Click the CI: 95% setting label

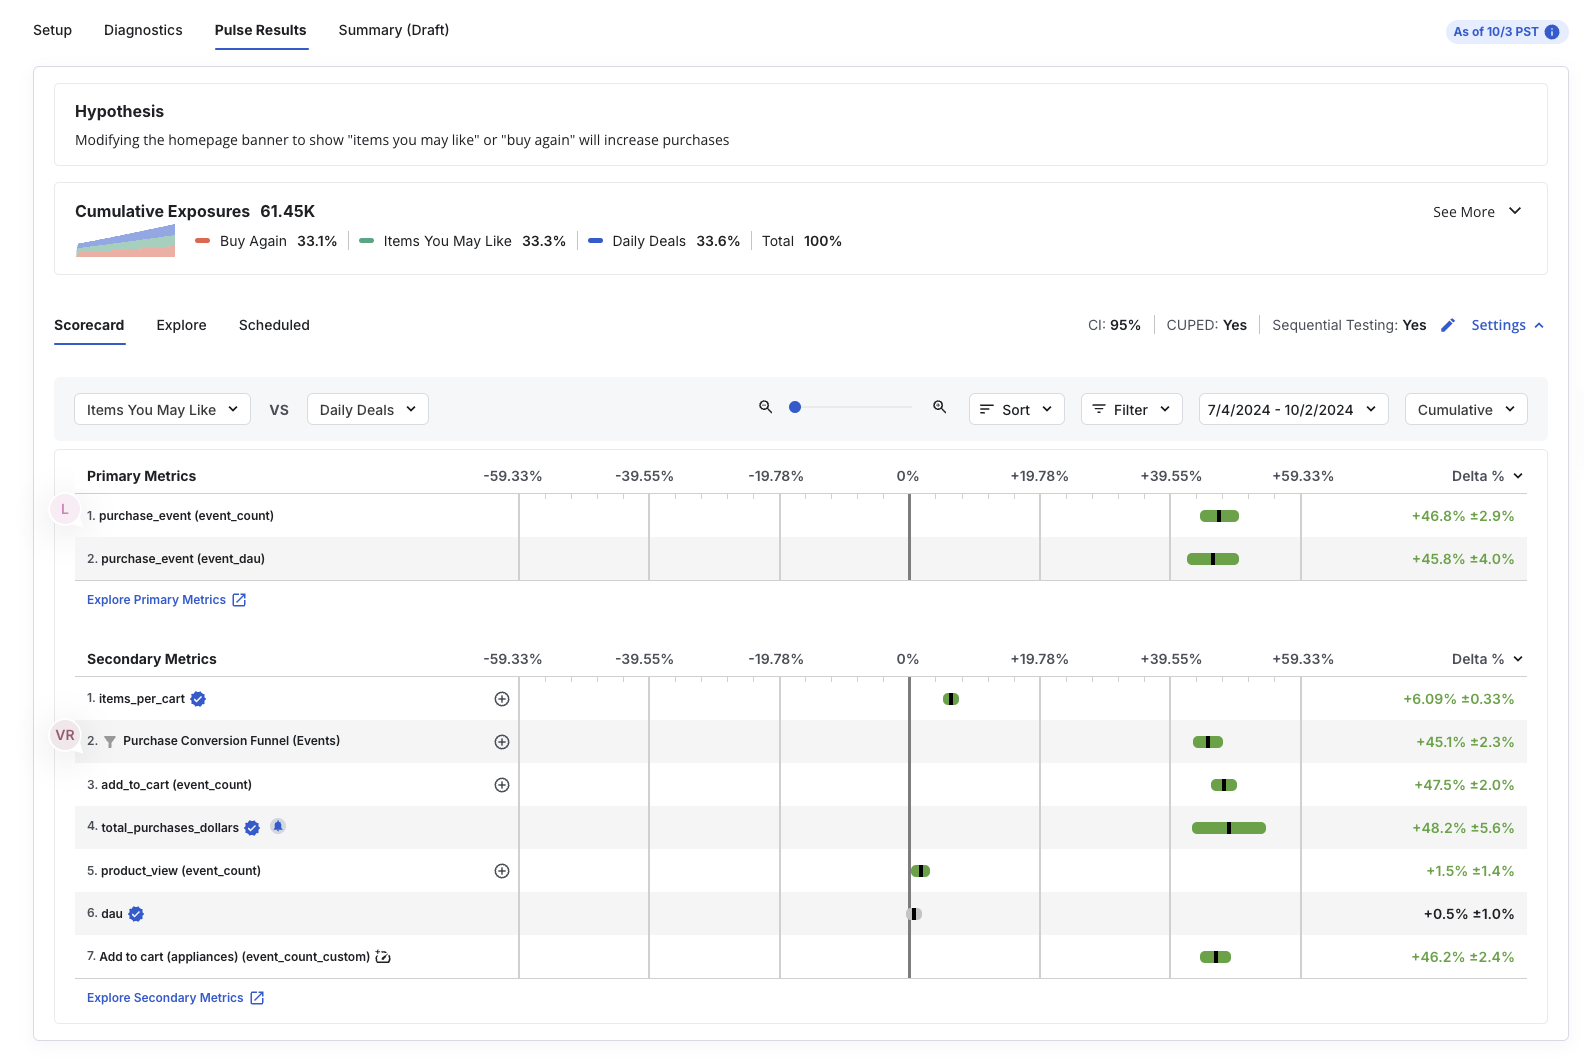coord(1114,325)
